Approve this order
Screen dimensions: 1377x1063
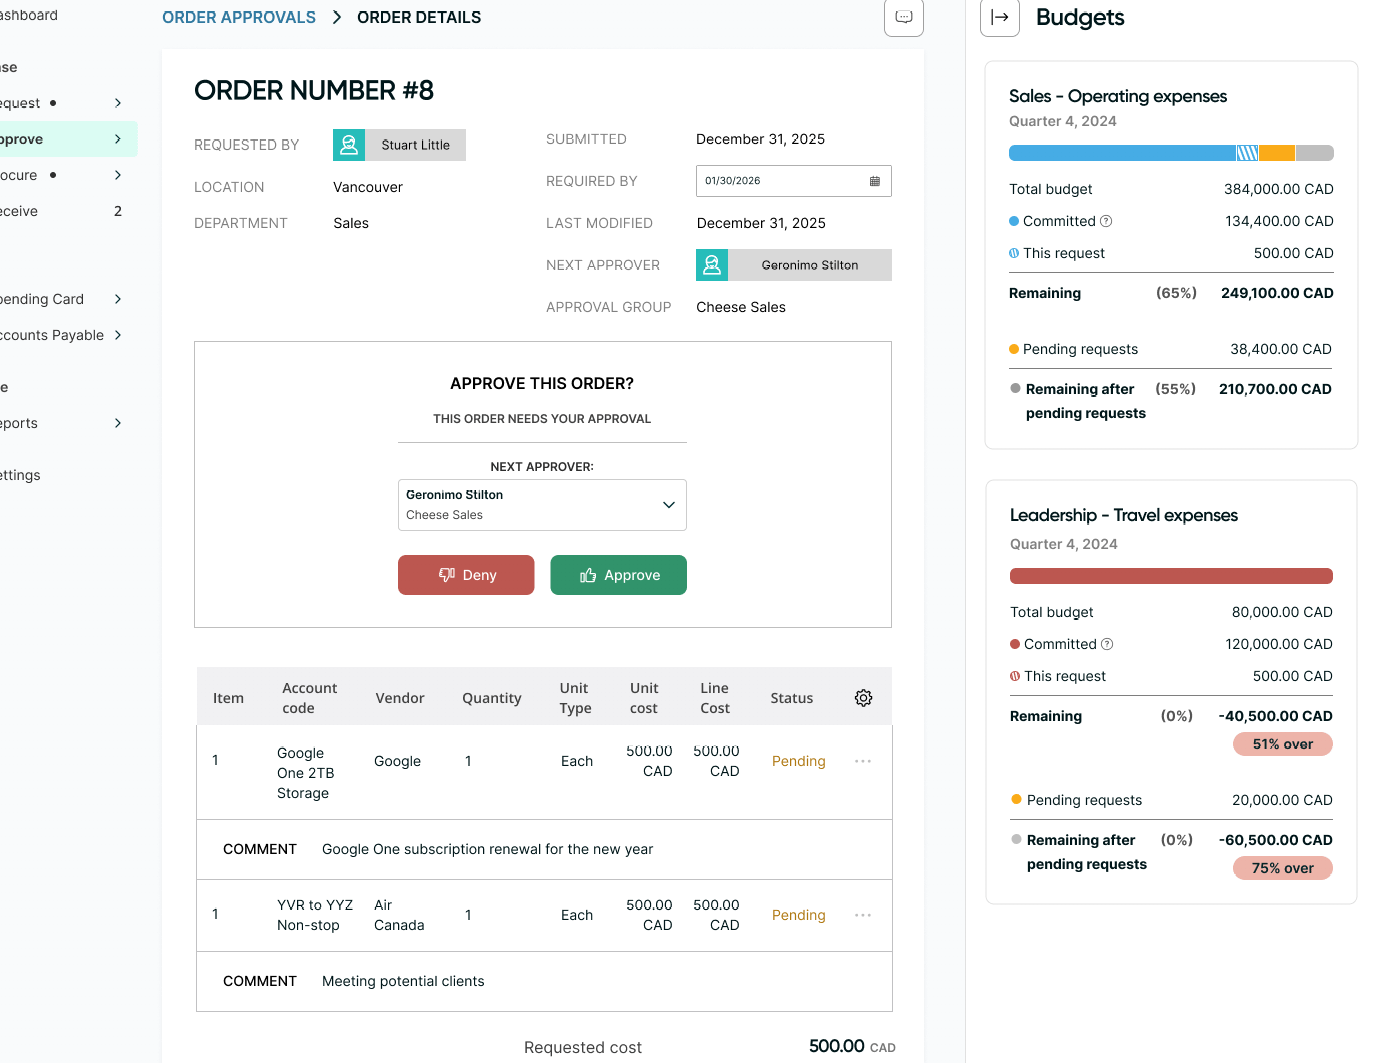(x=618, y=575)
